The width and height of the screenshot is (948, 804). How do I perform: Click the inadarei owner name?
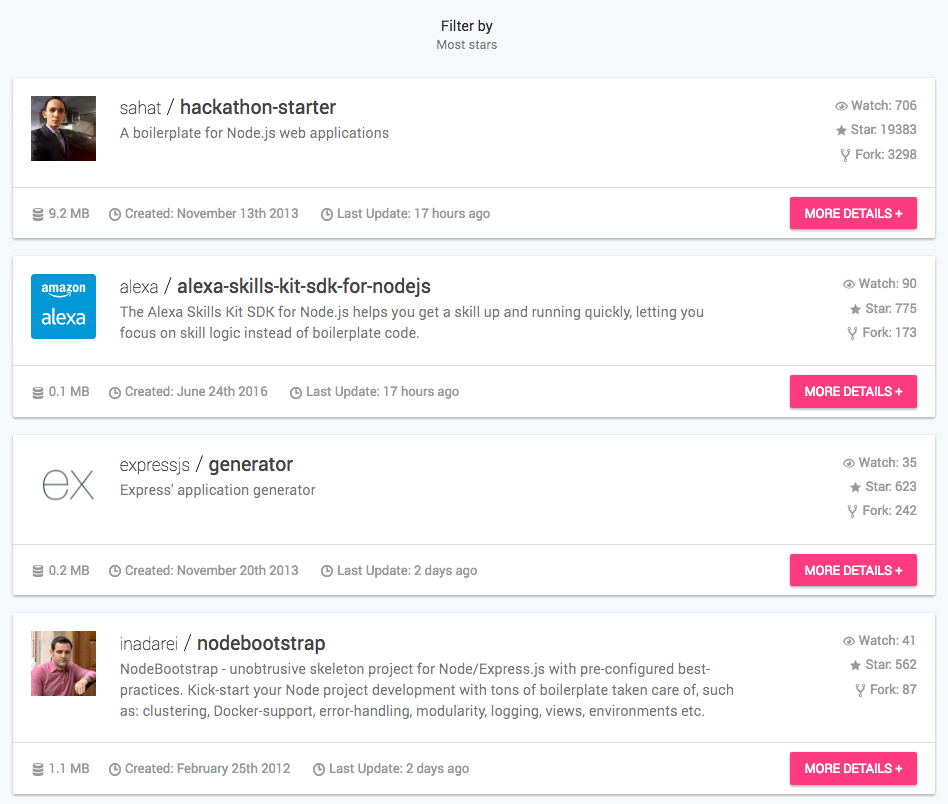click(149, 644)
